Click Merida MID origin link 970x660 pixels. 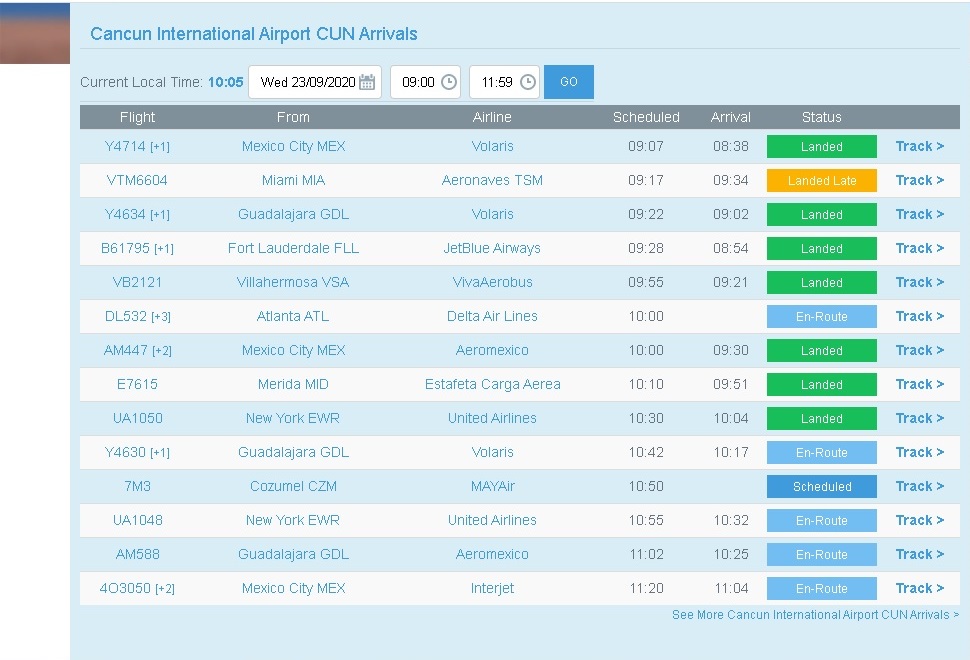(293, 384)
